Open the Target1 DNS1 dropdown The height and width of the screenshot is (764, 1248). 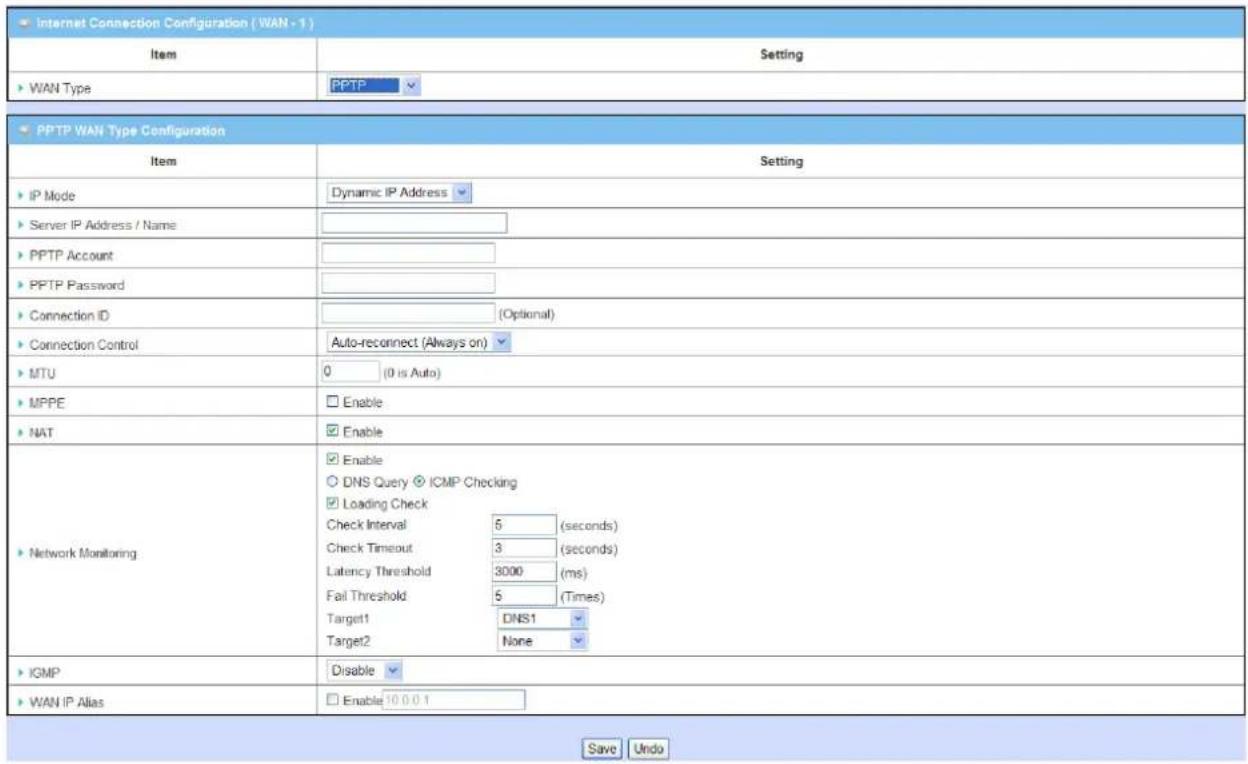(541, 619)
